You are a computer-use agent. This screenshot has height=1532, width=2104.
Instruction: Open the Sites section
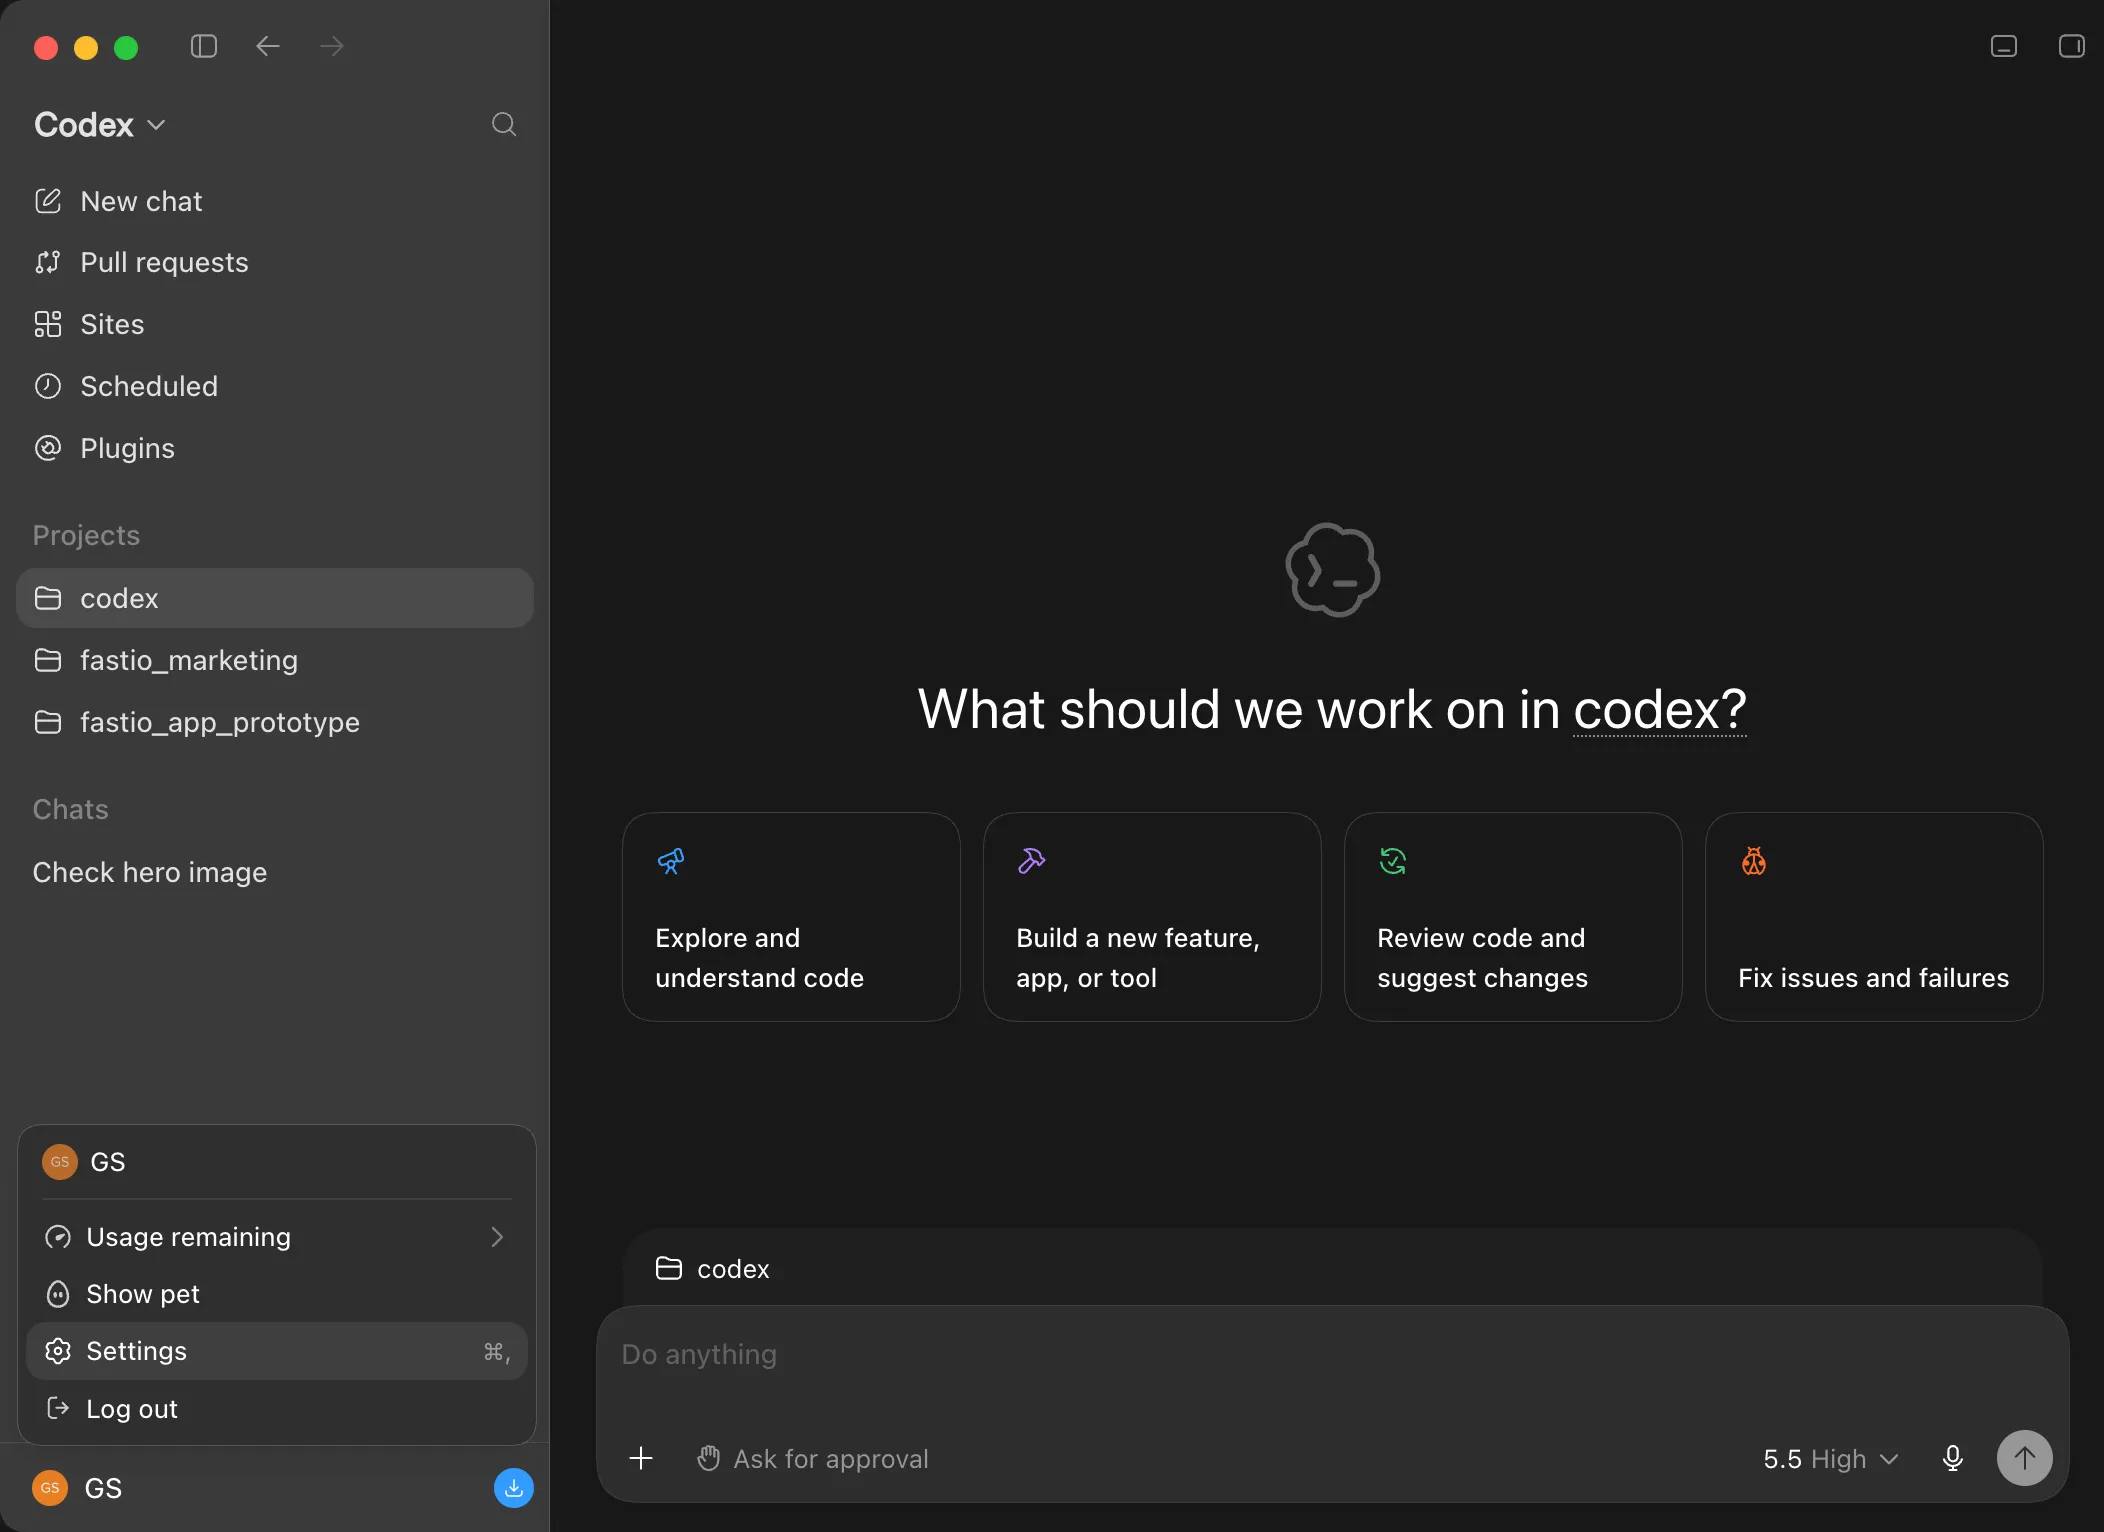(x=275, y=324)
